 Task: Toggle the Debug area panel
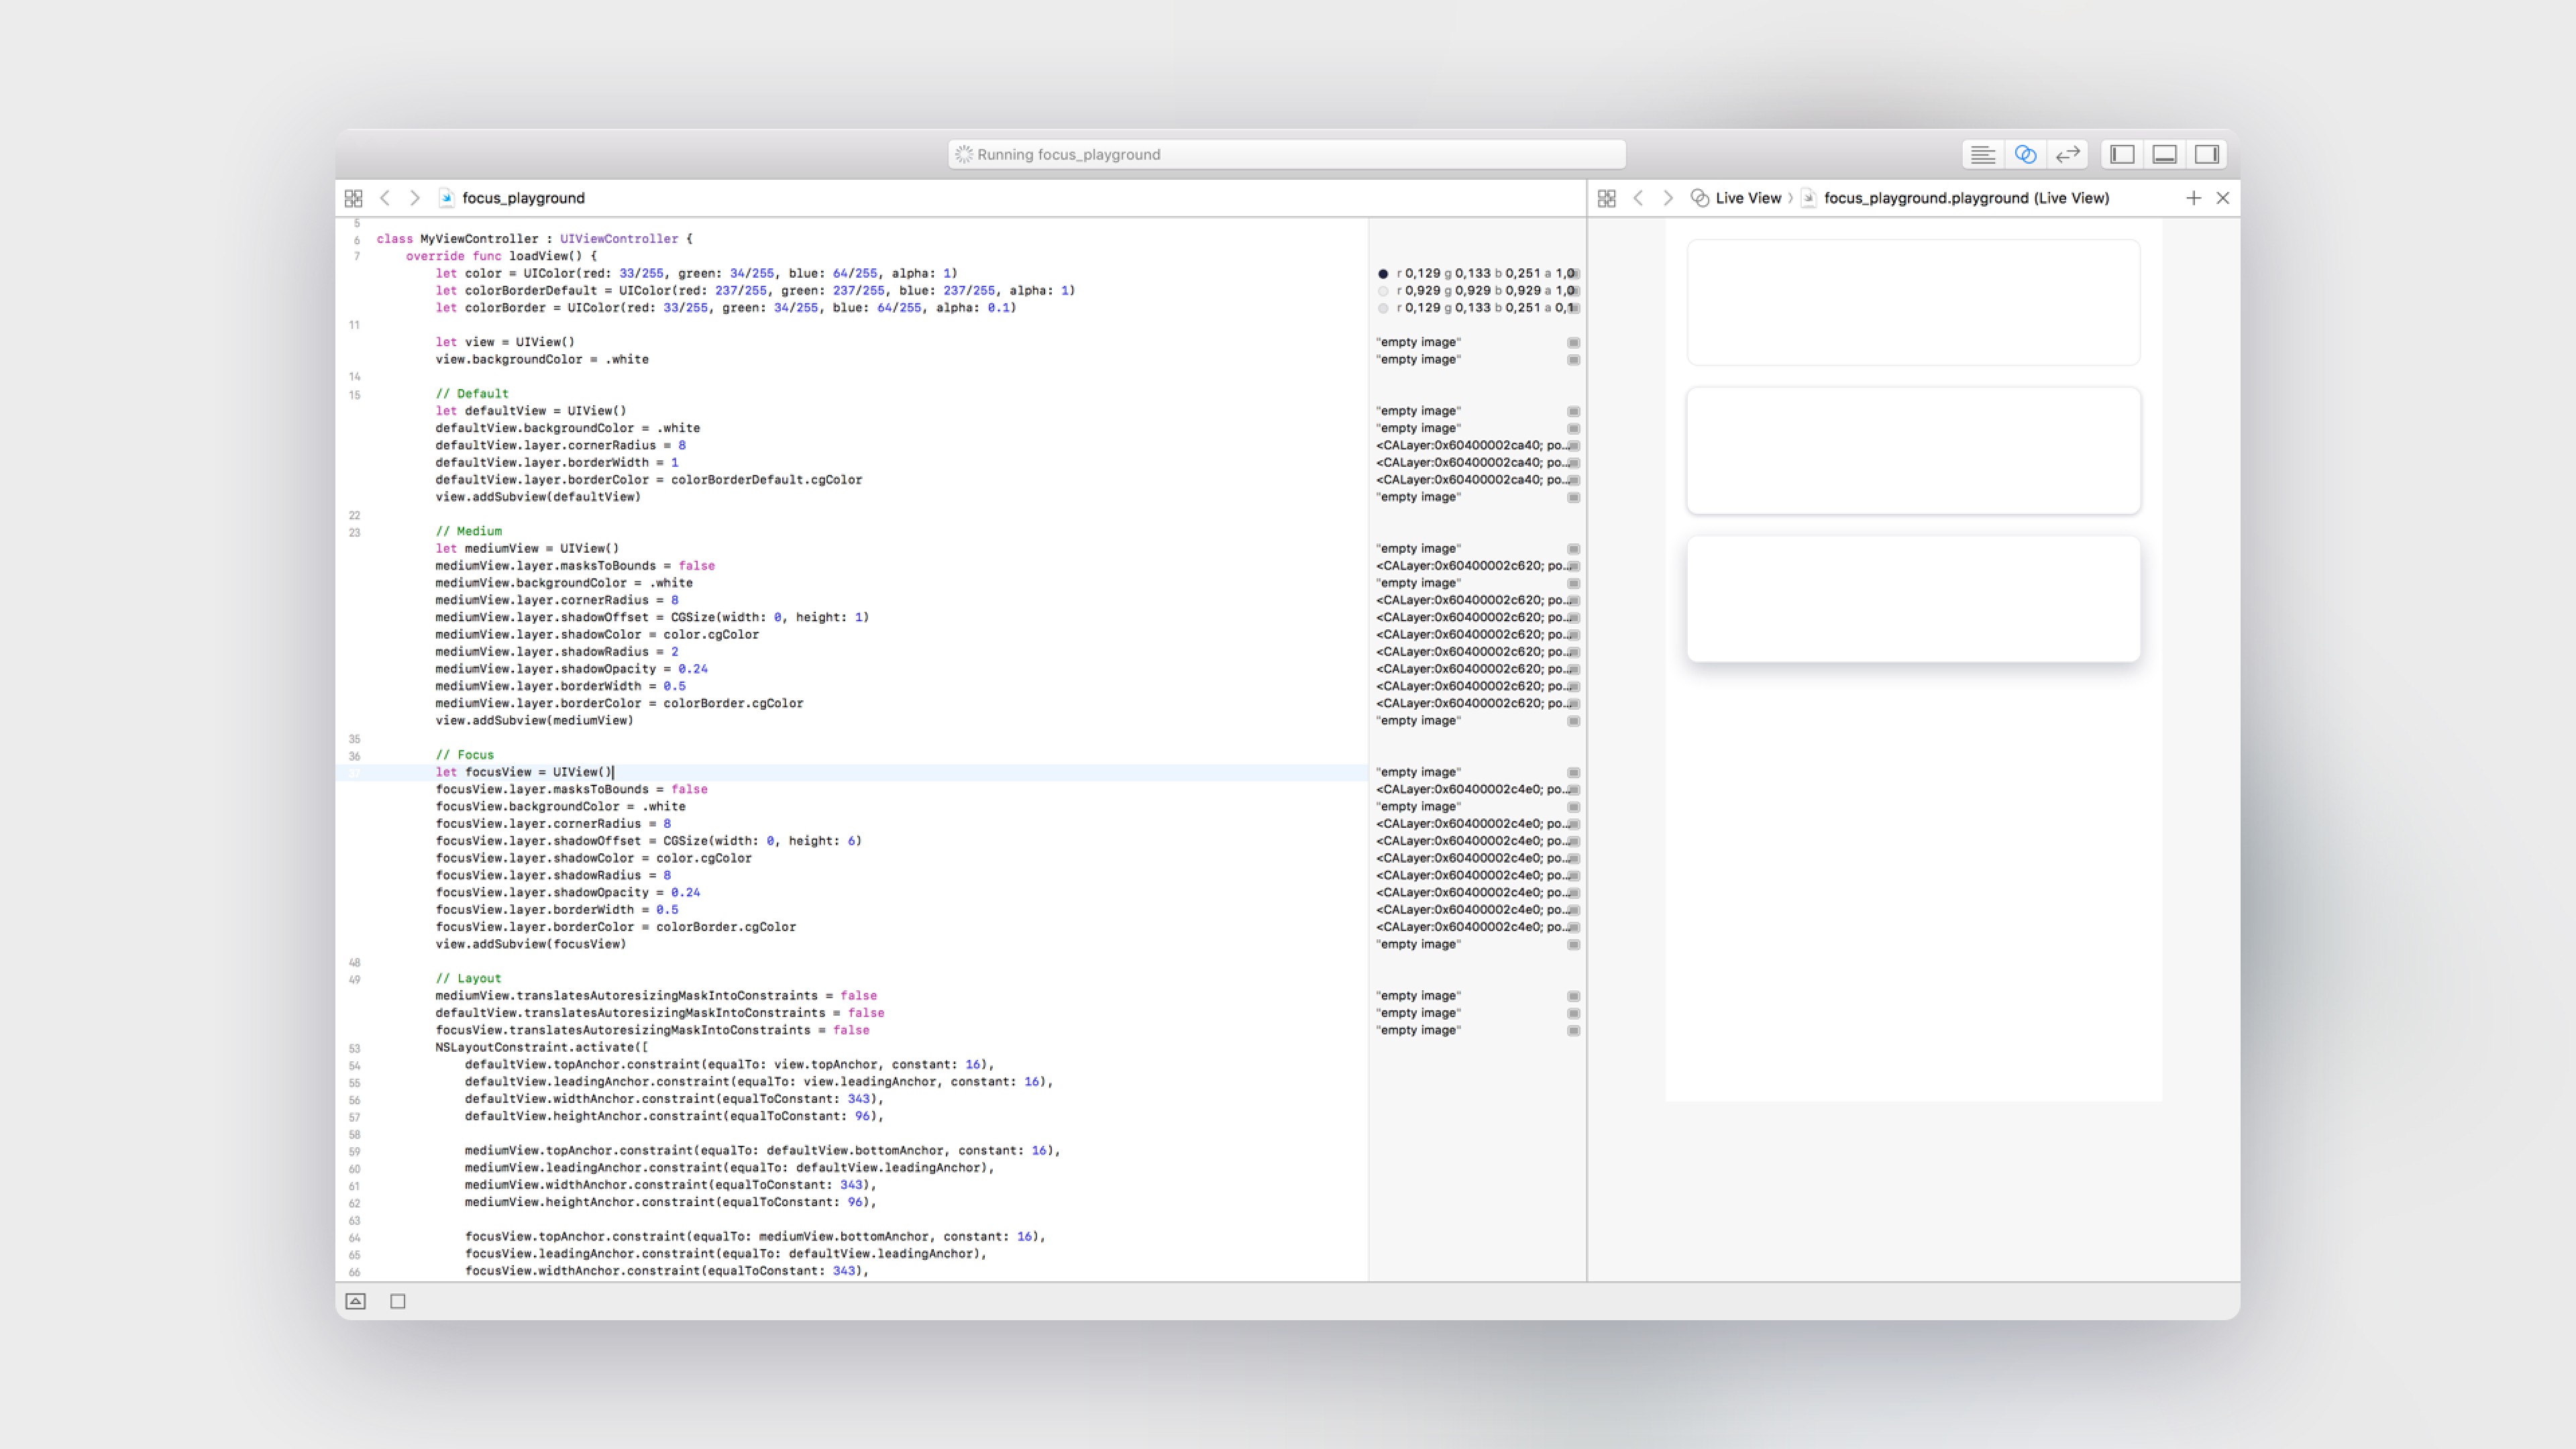pyautogui.click(x=2164, y=154)
